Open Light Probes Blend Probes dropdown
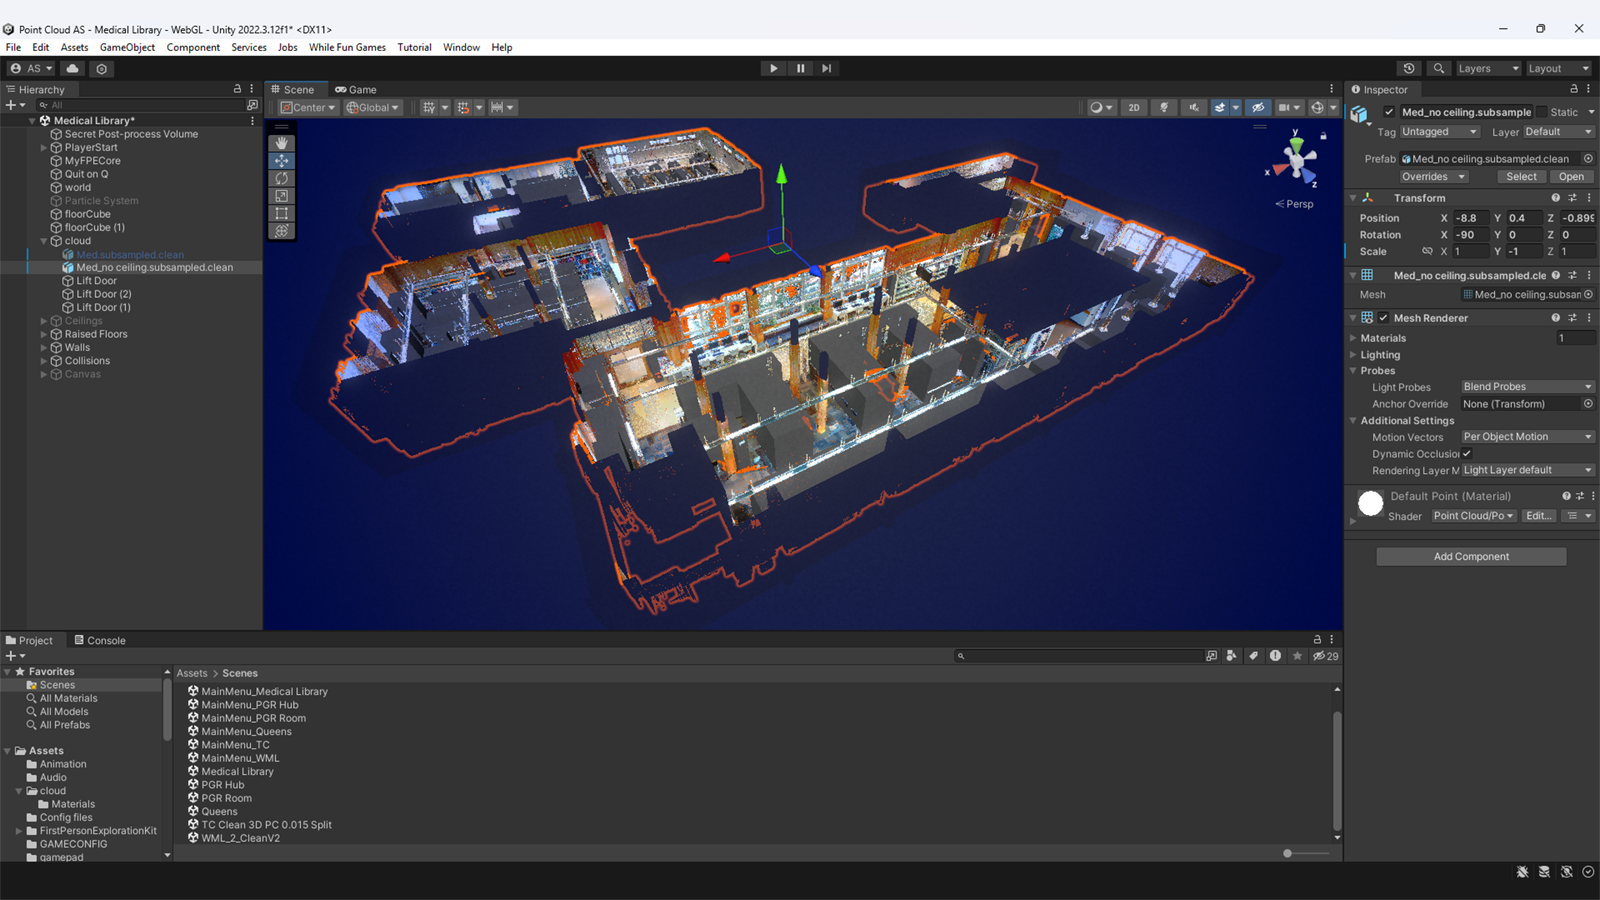Image resolution: width=1600 pixels, height=900 pixels. click(1528, 387)
